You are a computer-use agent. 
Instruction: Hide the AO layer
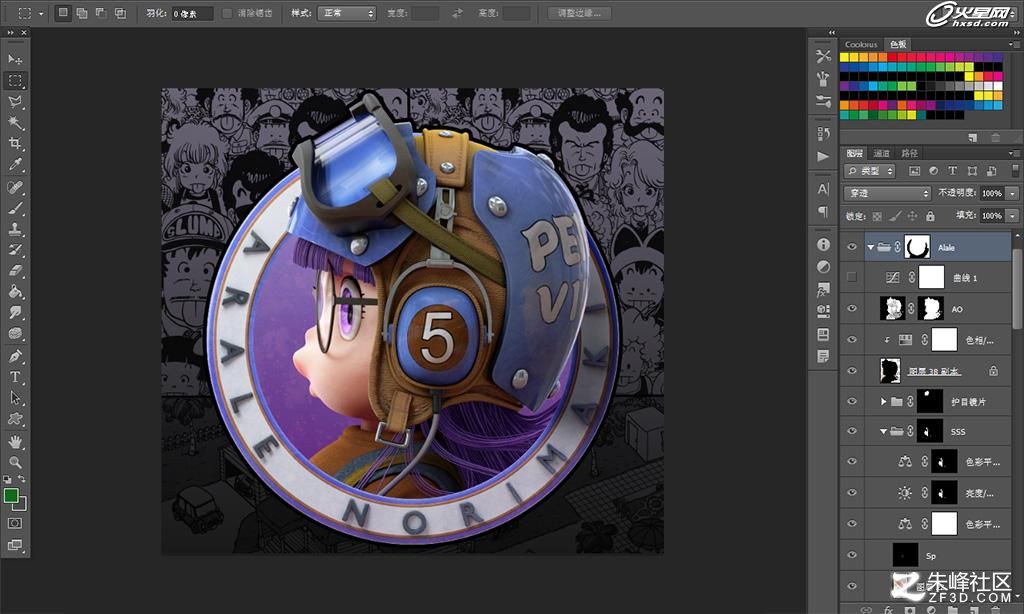(x=852, y=308)
